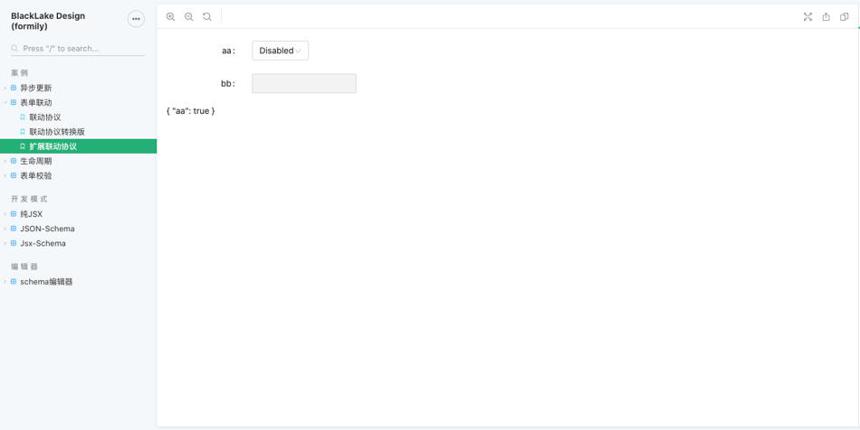This screenshot has height=430, width=860.
Task: Enter fullscreen using the expand icon
Action: click(x=807, y=16)
